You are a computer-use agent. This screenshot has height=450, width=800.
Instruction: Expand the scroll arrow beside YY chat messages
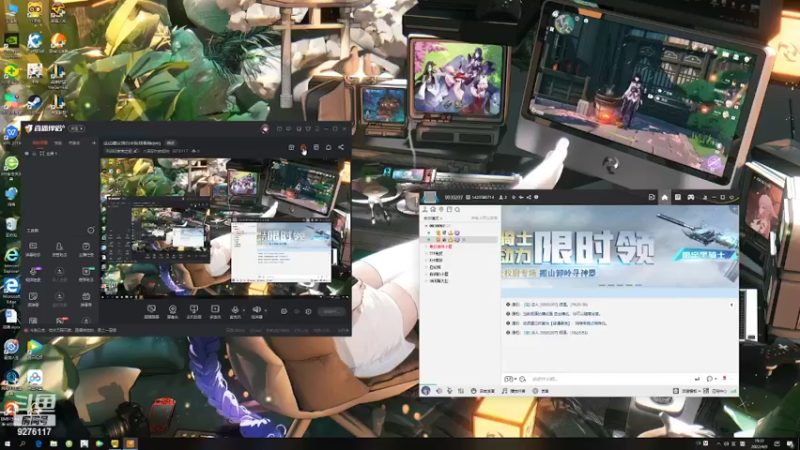[732, 305]
